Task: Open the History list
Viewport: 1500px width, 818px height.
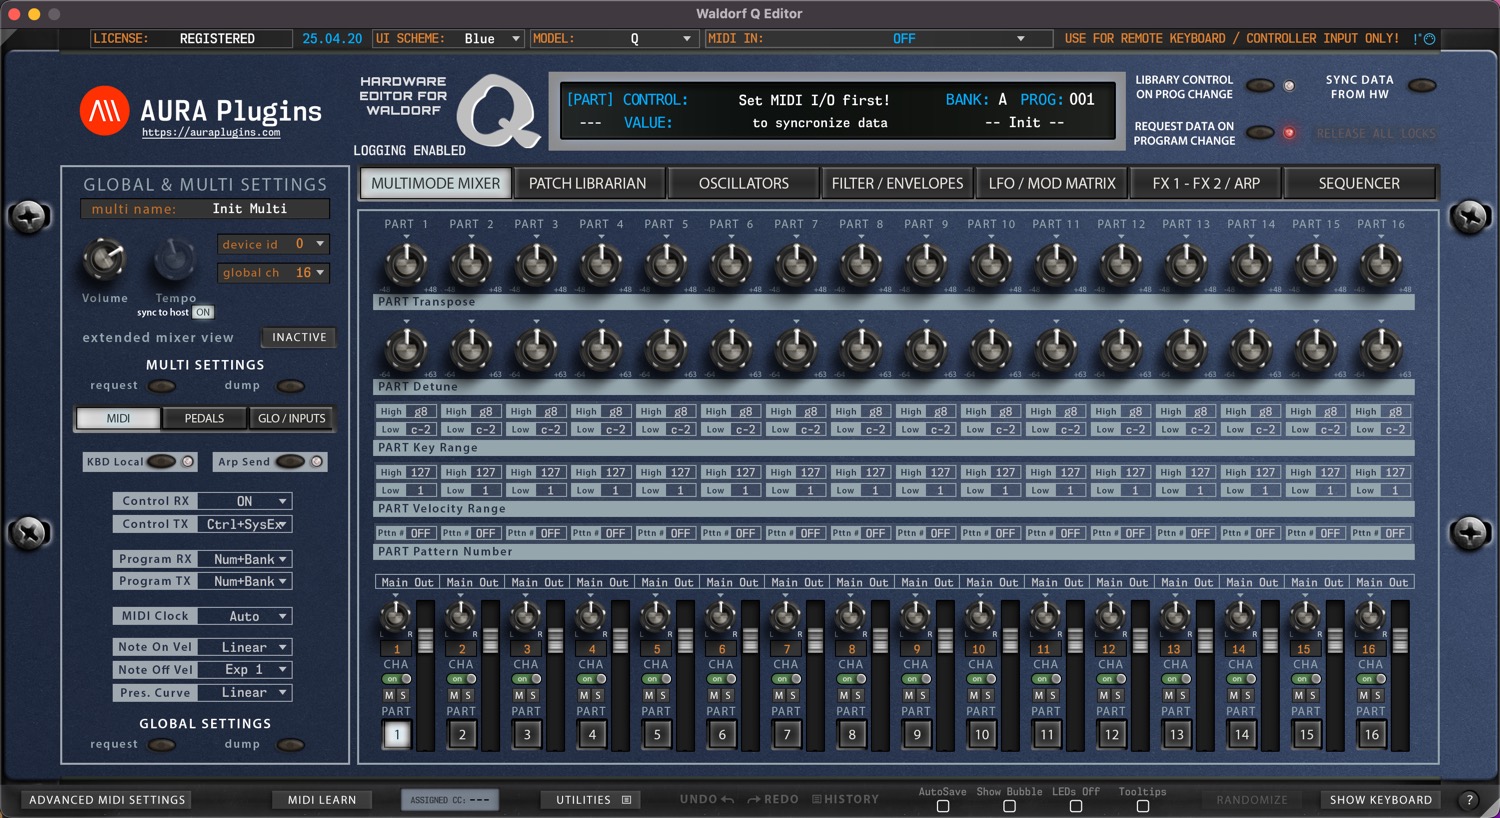Action: tap(845, 800)
